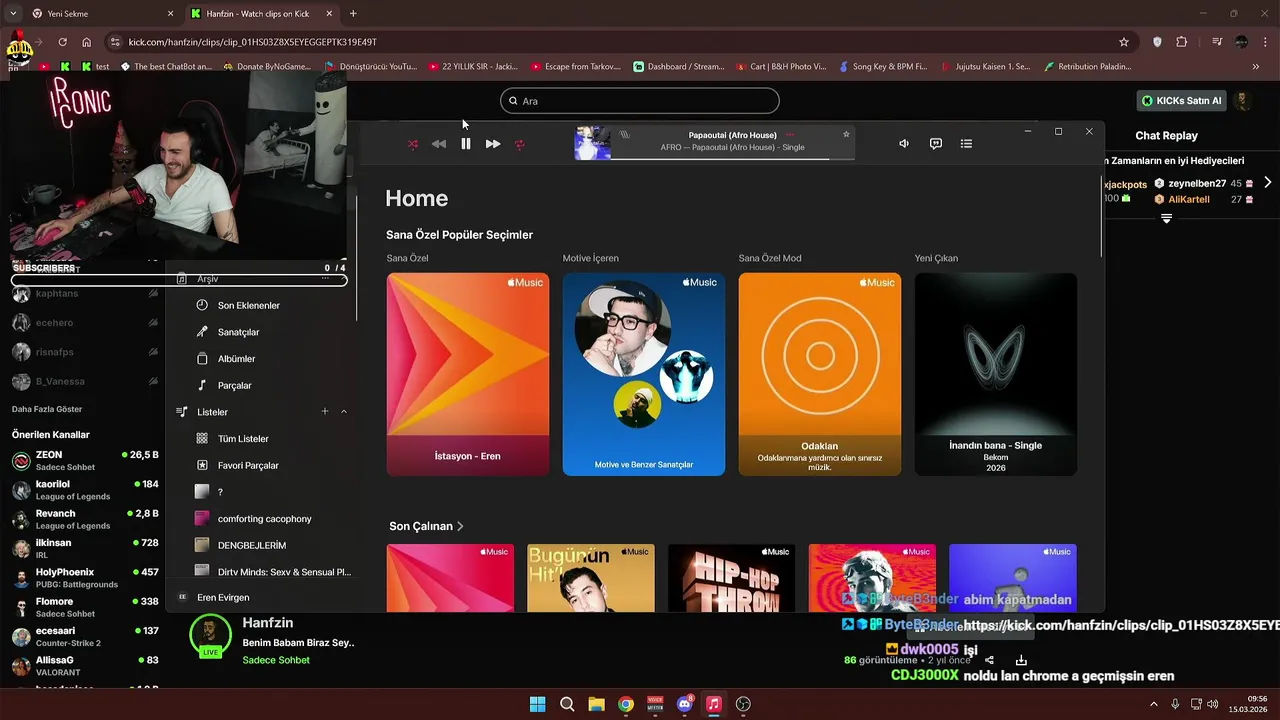Open Motive ve Benzer Sanatçılar card

click(x=644, y=374)
